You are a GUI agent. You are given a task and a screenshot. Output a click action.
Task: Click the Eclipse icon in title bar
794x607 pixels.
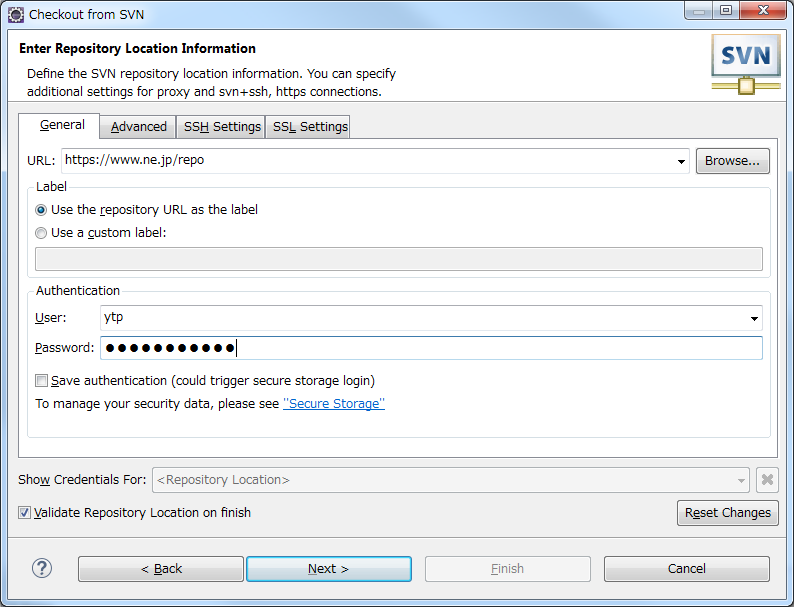[16, 15]
